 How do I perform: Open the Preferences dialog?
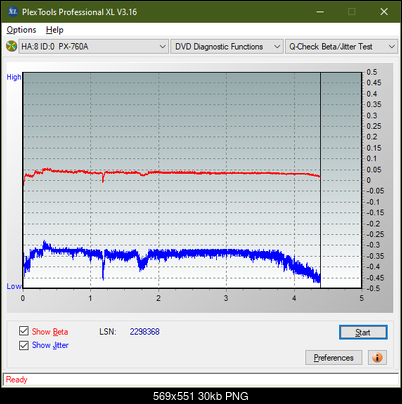(333, 358)
